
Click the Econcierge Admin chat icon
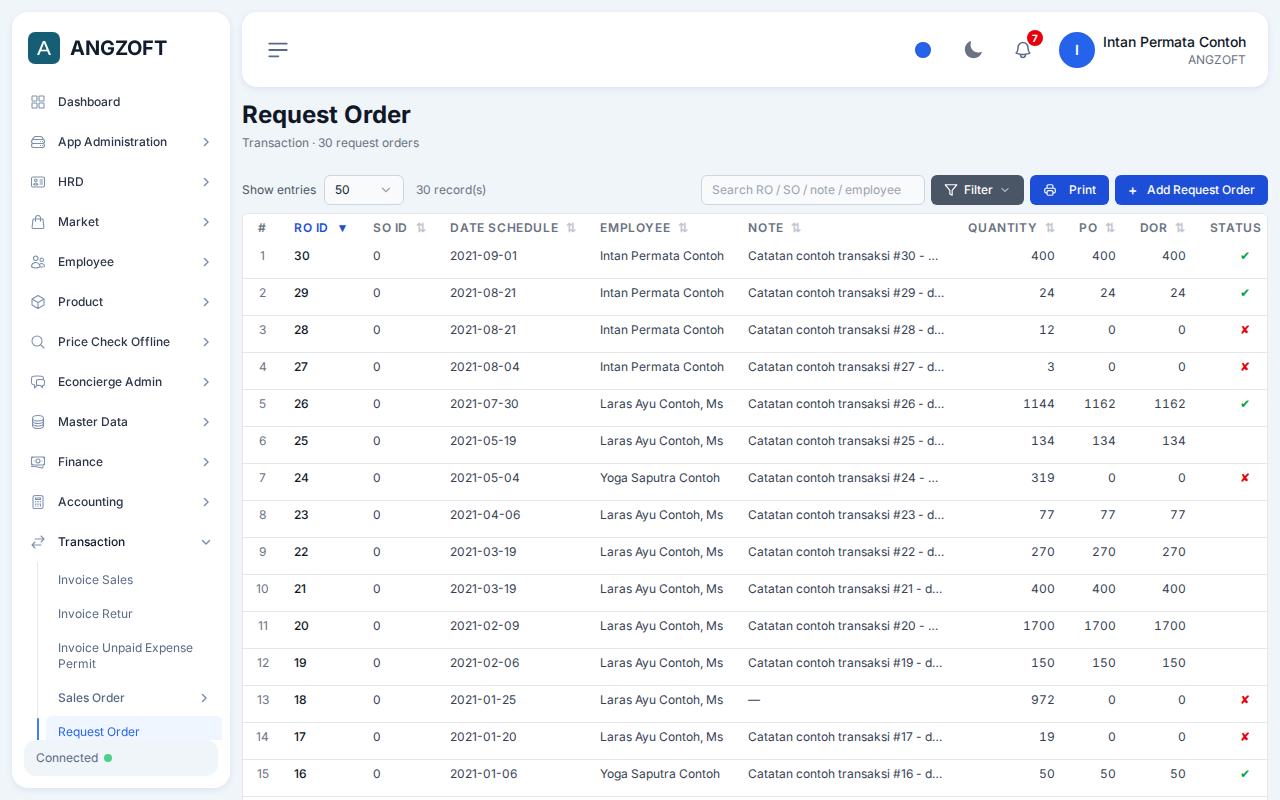(38, 382)
